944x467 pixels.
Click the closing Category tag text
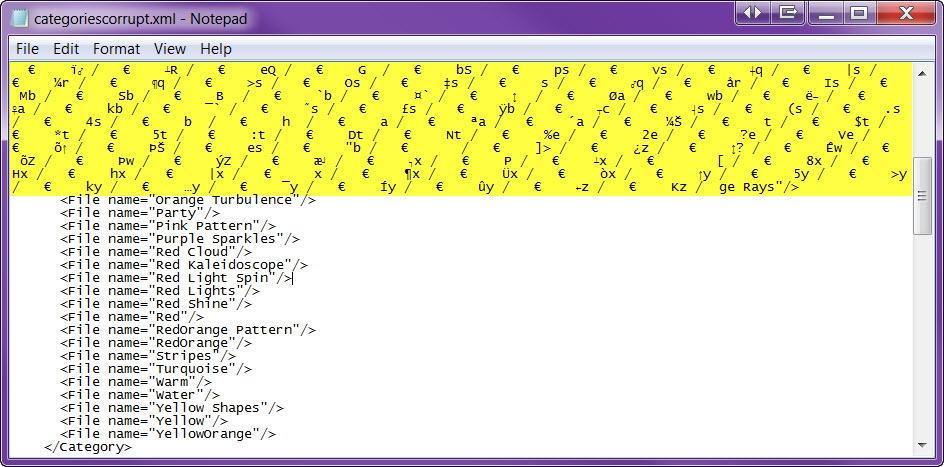pyautogui.click(x=88, y=447)
